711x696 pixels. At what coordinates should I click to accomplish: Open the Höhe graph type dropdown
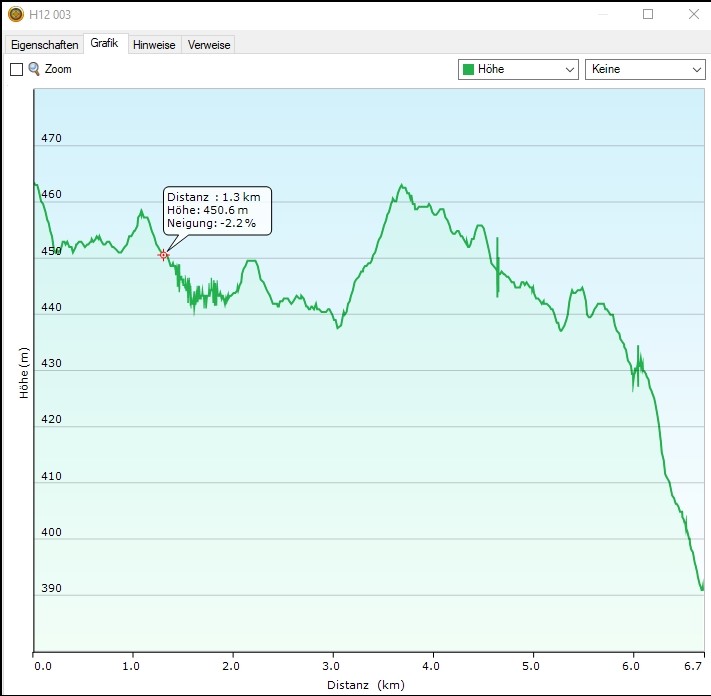pyautogui.click(x=518, y=69)
